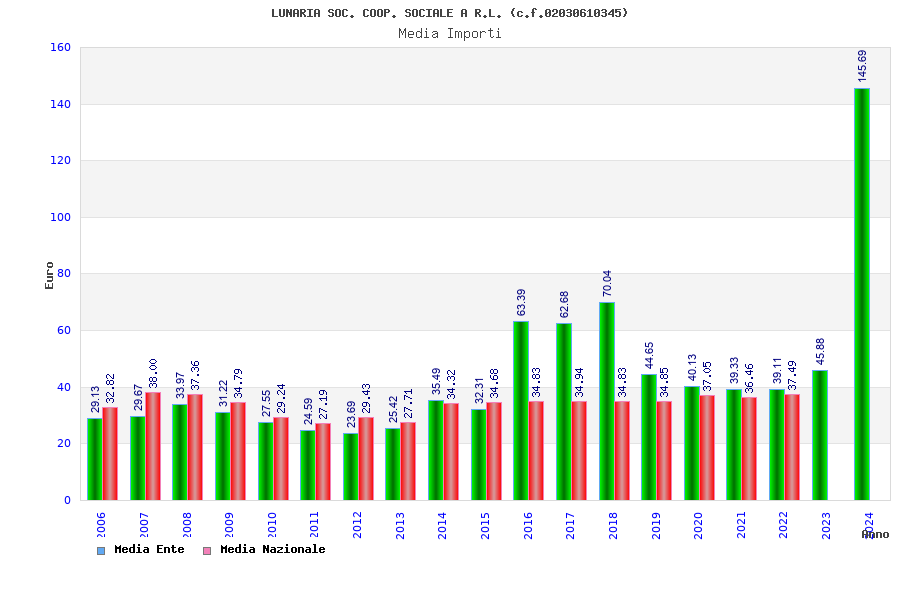Click the 25.42 value label above 2013
The height and width of the screenshot is (600, 900).
(x=393, y=409)
